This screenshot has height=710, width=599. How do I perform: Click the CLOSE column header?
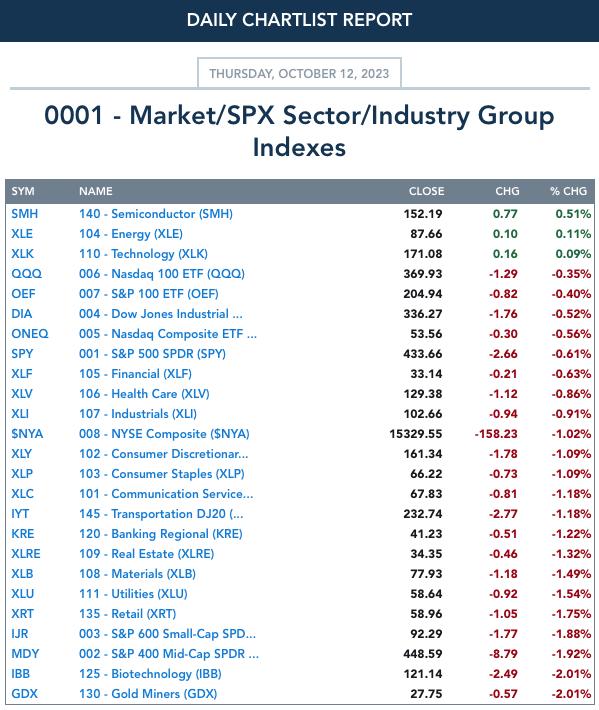pos(426,191)
